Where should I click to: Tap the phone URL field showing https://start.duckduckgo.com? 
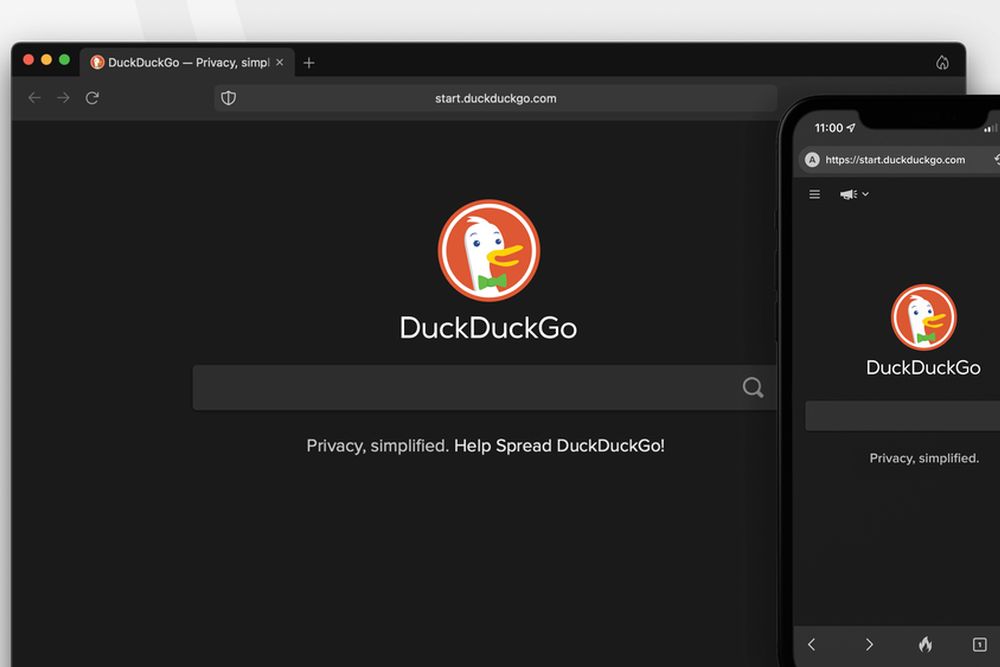click(895, 160)
